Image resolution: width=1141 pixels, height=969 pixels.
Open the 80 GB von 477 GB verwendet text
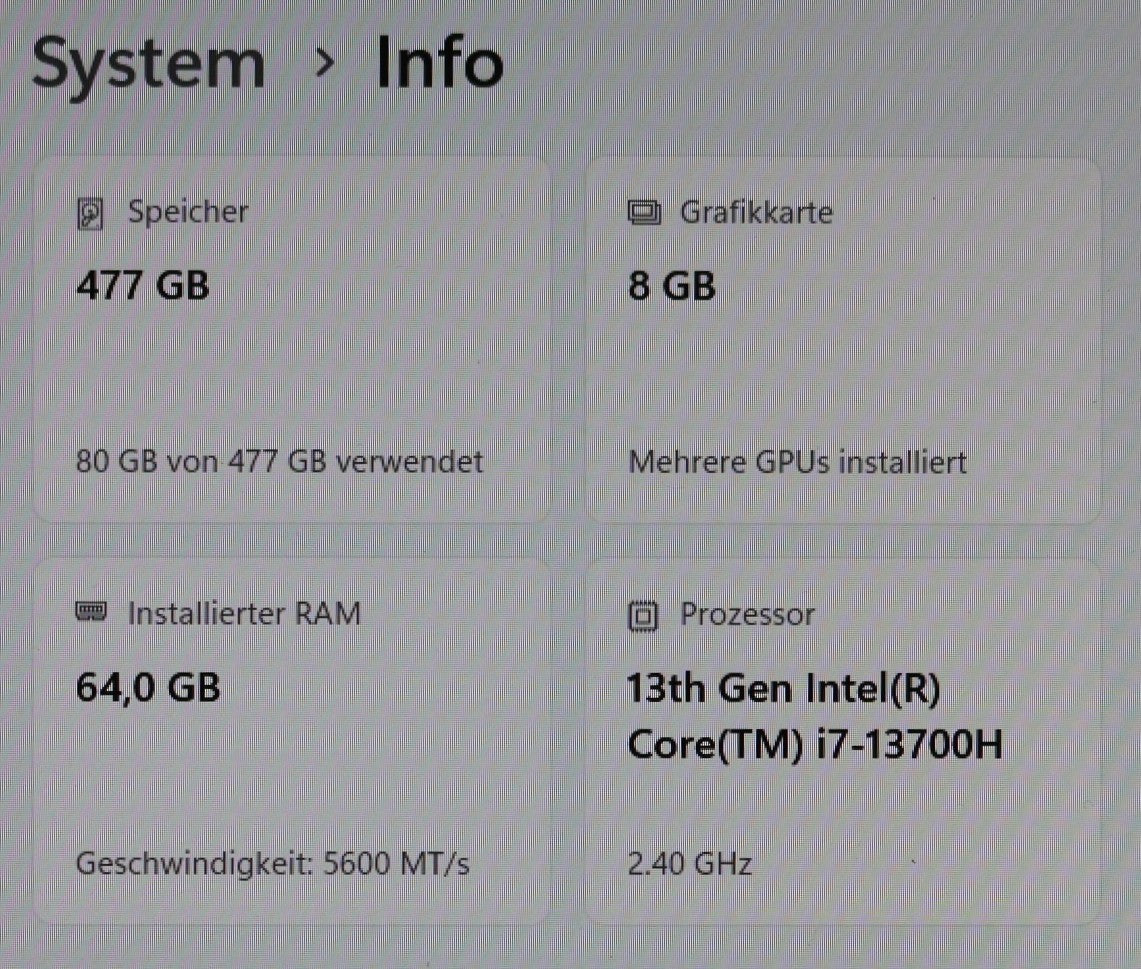tap(279, 462)
